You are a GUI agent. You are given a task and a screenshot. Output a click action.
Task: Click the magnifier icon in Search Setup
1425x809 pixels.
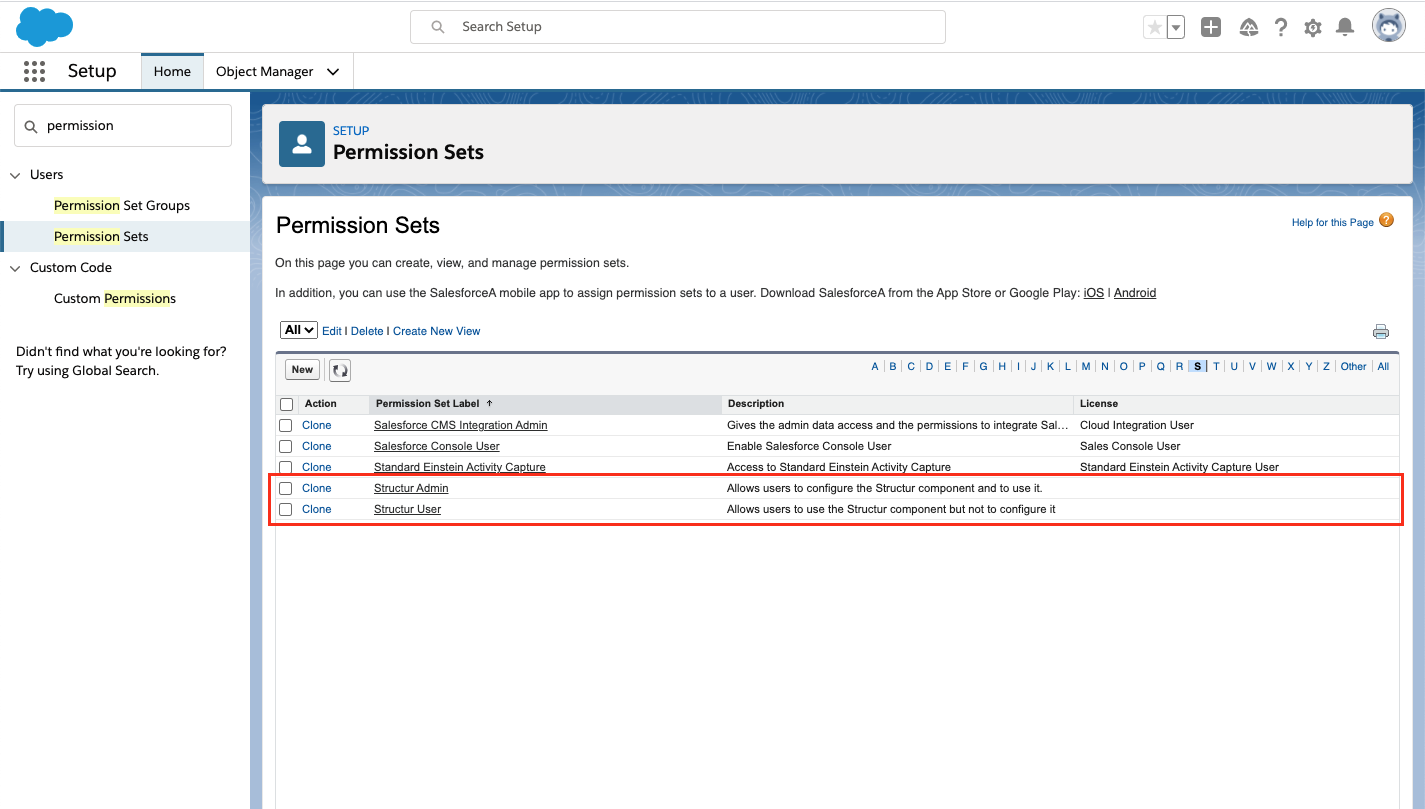437,27
